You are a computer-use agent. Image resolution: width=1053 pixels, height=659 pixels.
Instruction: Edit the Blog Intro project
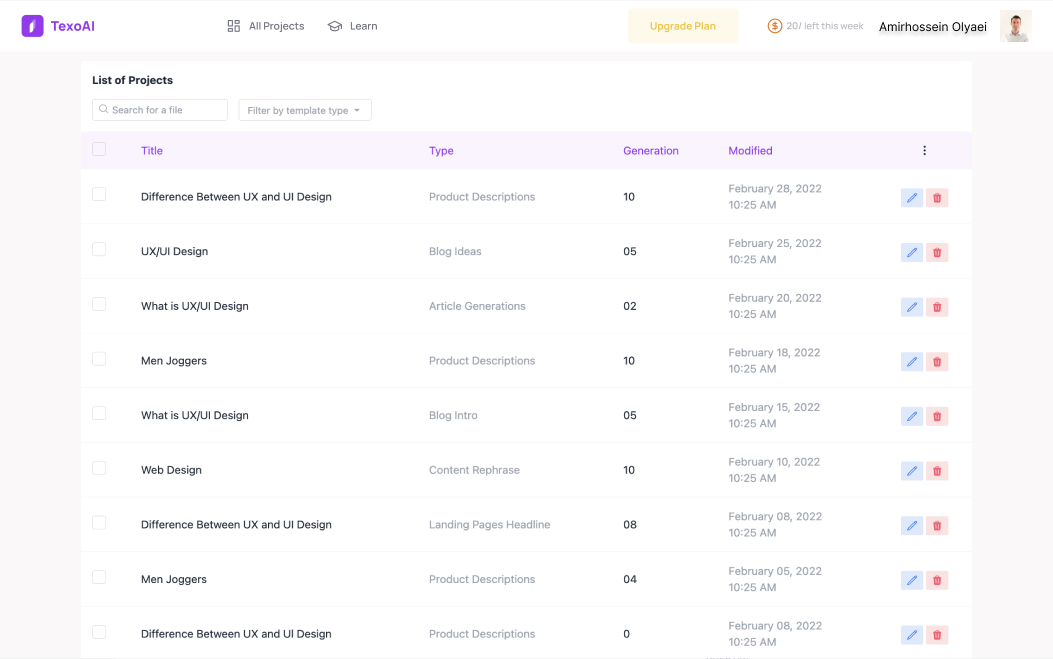tap(911, 416)
